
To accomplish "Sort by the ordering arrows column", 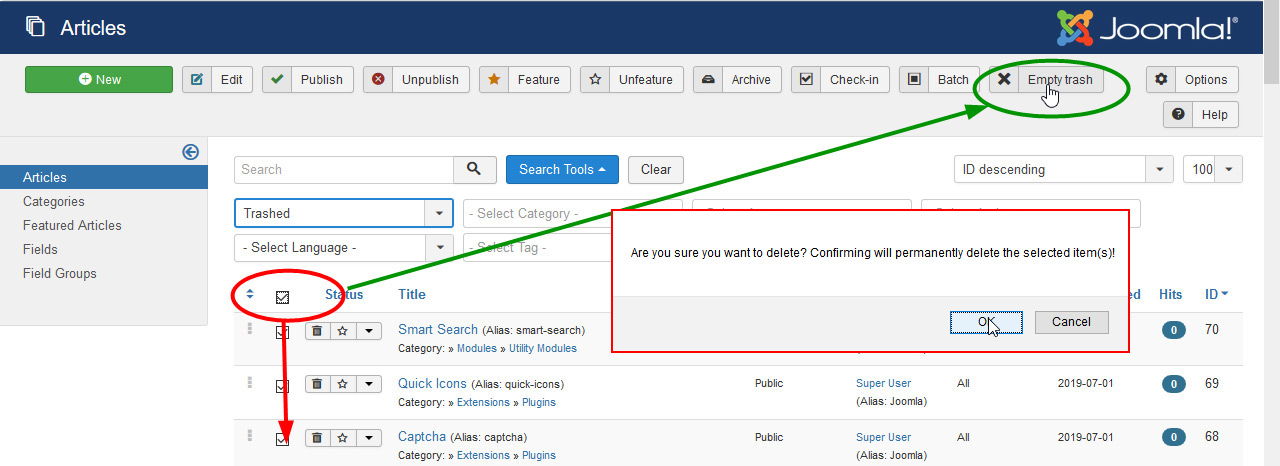I will point(250,294).
